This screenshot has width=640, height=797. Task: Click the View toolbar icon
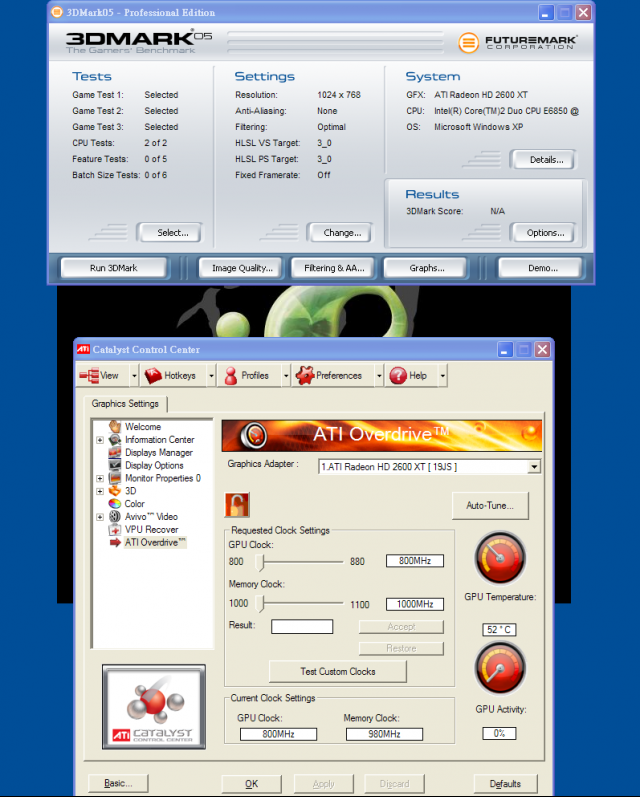(x=89, y=376)
